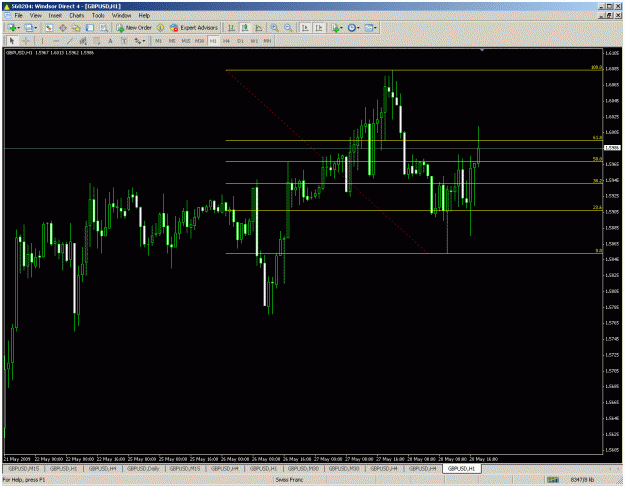Viewport: 625px width, 486px height.
Task: Switch to Bar Chart display
Action: [x=231, y=28]
